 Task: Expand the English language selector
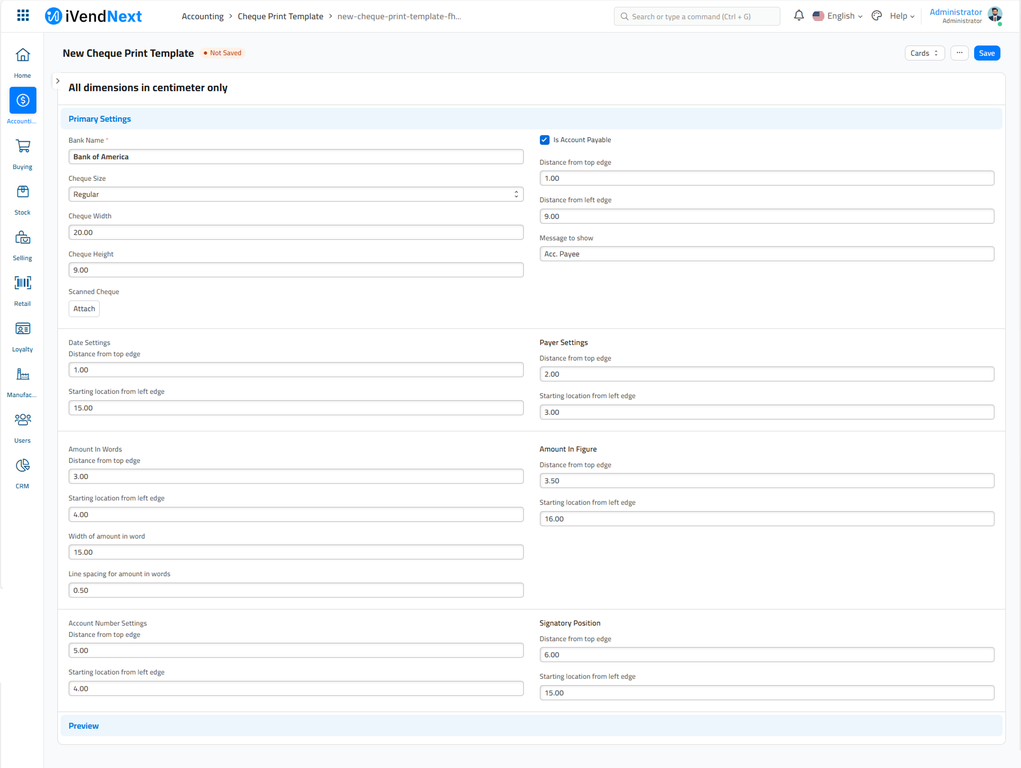tap(838, 16)
